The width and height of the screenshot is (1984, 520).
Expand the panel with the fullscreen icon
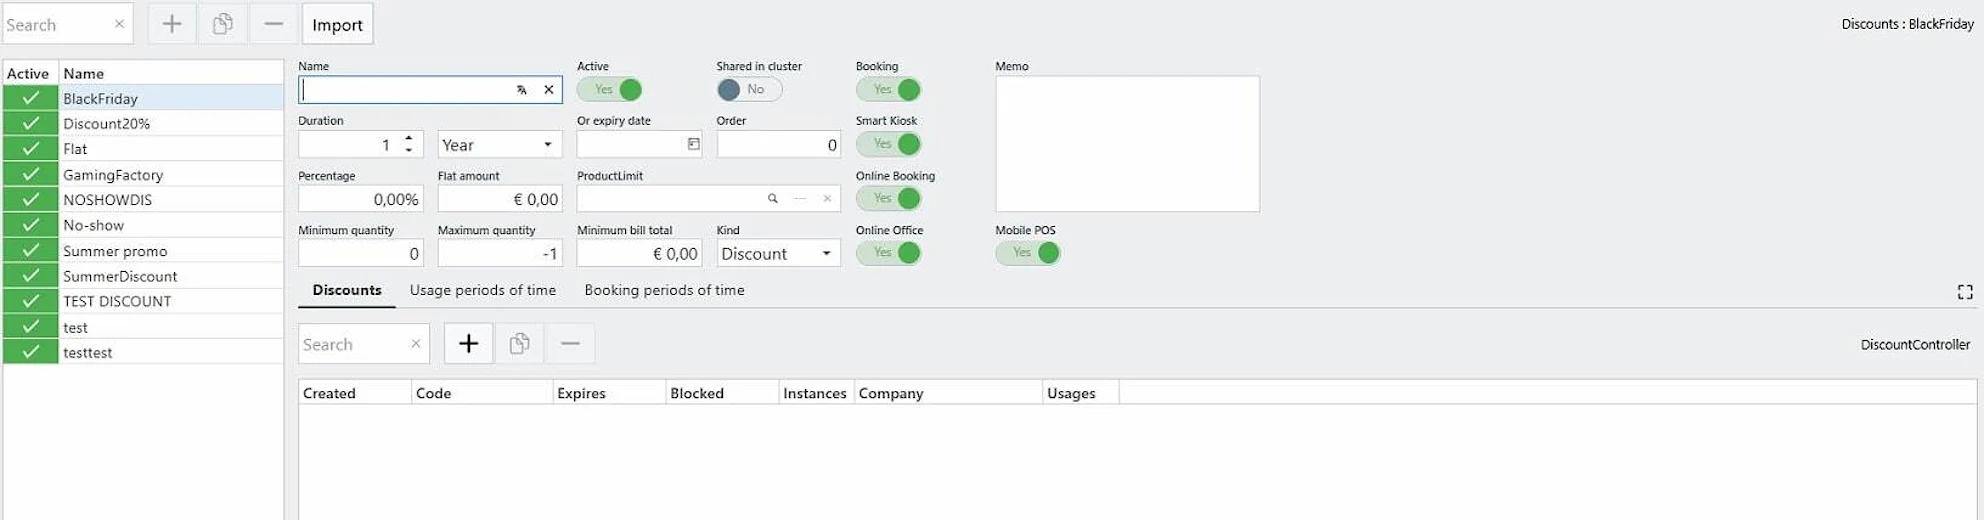pos(1964,292)
